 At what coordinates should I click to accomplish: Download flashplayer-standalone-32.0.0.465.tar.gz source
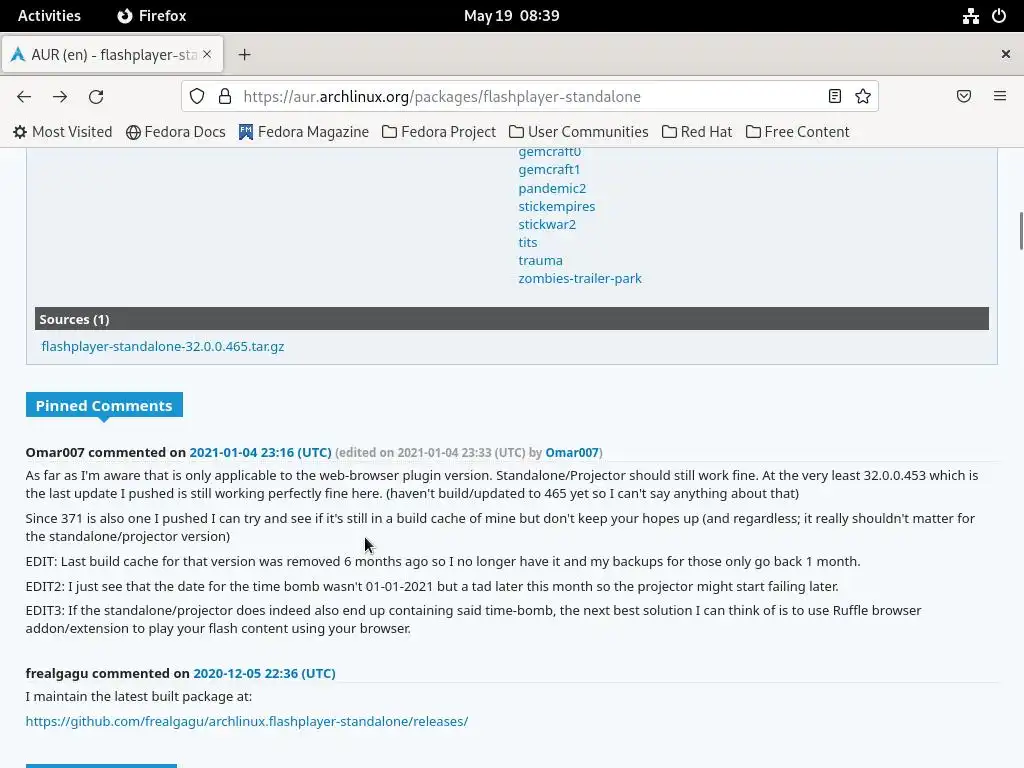(x=163, y=346)
